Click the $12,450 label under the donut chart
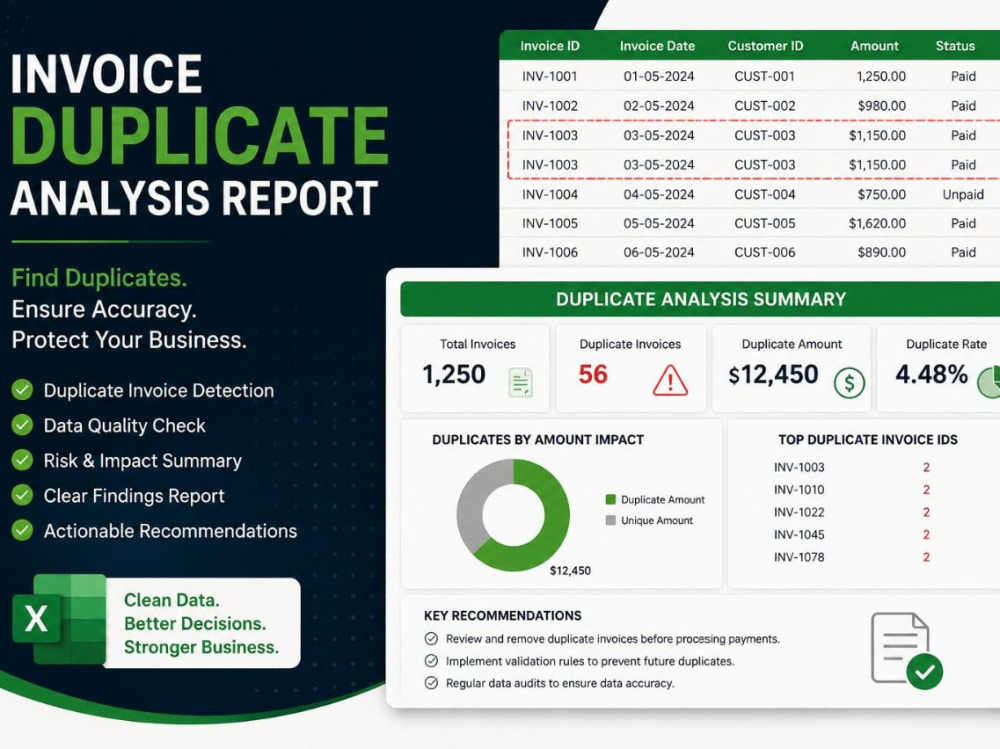This screenshot has width=1000, height=749. tap(570, 570)
